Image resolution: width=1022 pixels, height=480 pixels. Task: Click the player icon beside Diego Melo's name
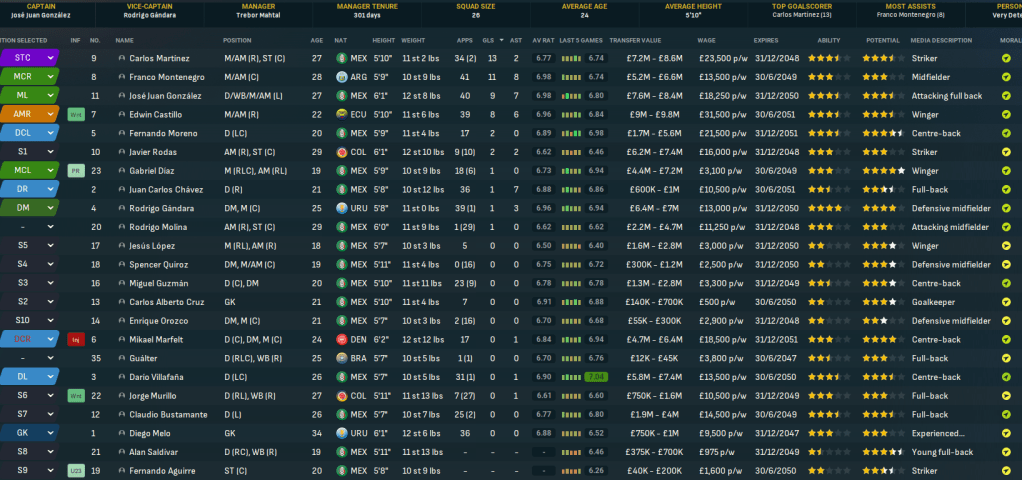point(122,433)
